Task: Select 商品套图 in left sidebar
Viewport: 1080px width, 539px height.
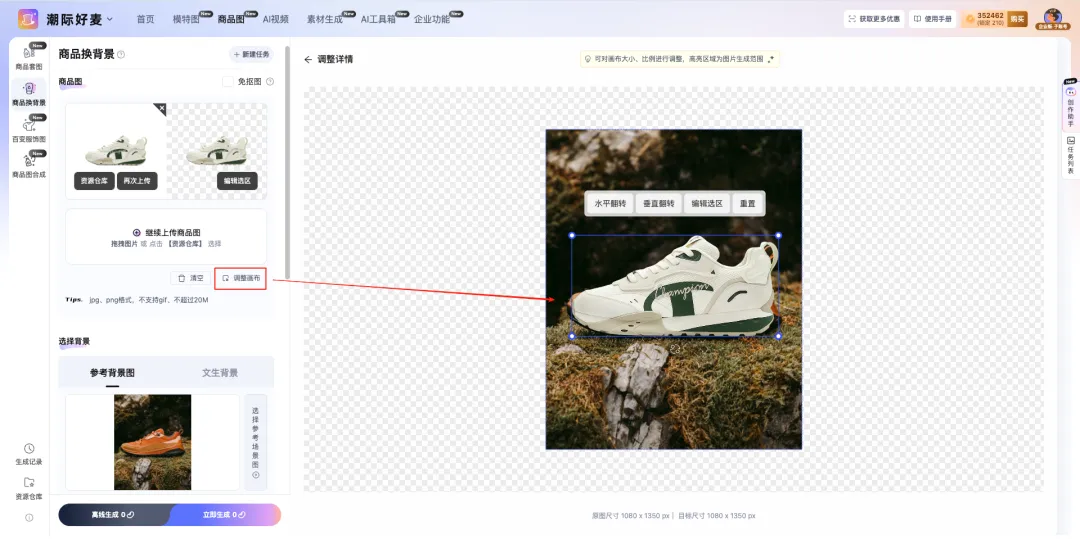Action: (29, 58)
